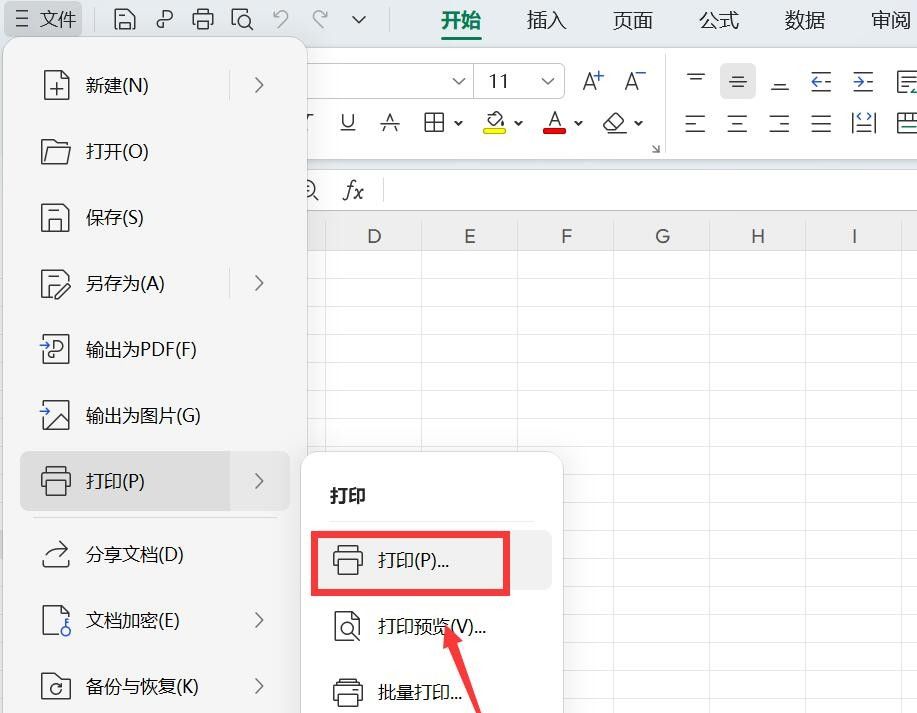Screen dimensions: 917x713
Task: Click the Save icon in quick access toolbar
Action: 124,19
